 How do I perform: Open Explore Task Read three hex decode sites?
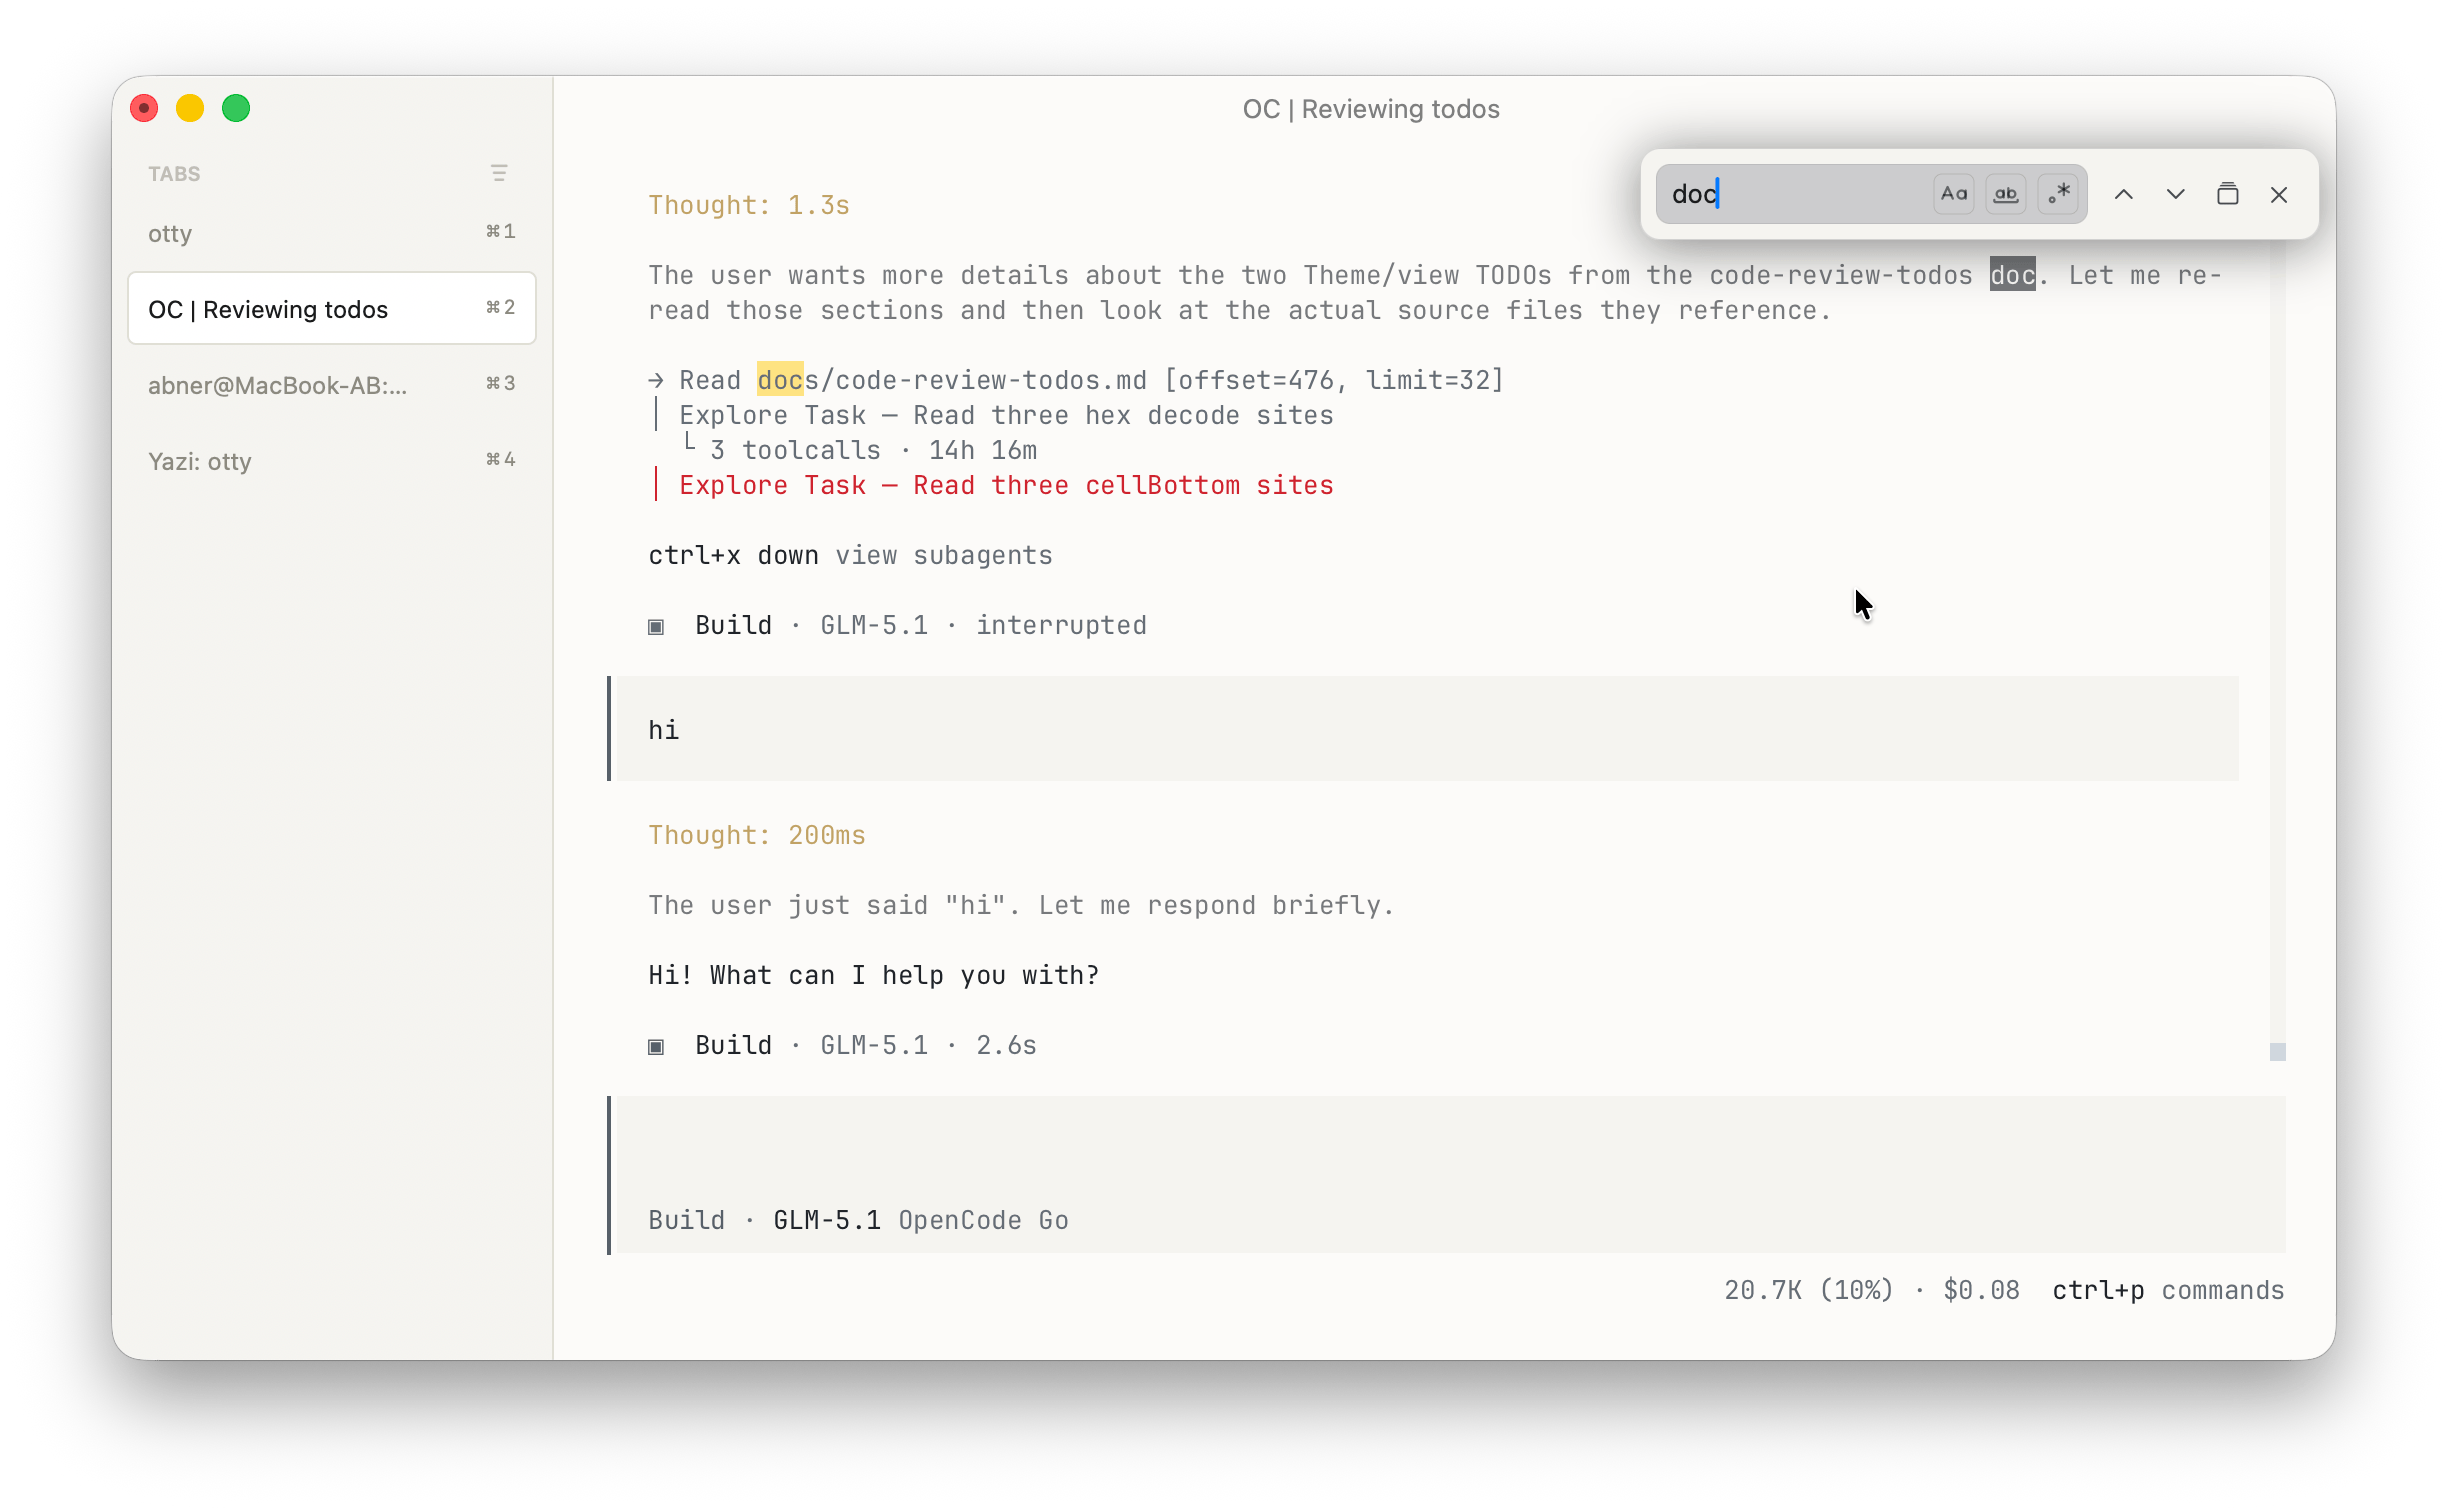1006,415
